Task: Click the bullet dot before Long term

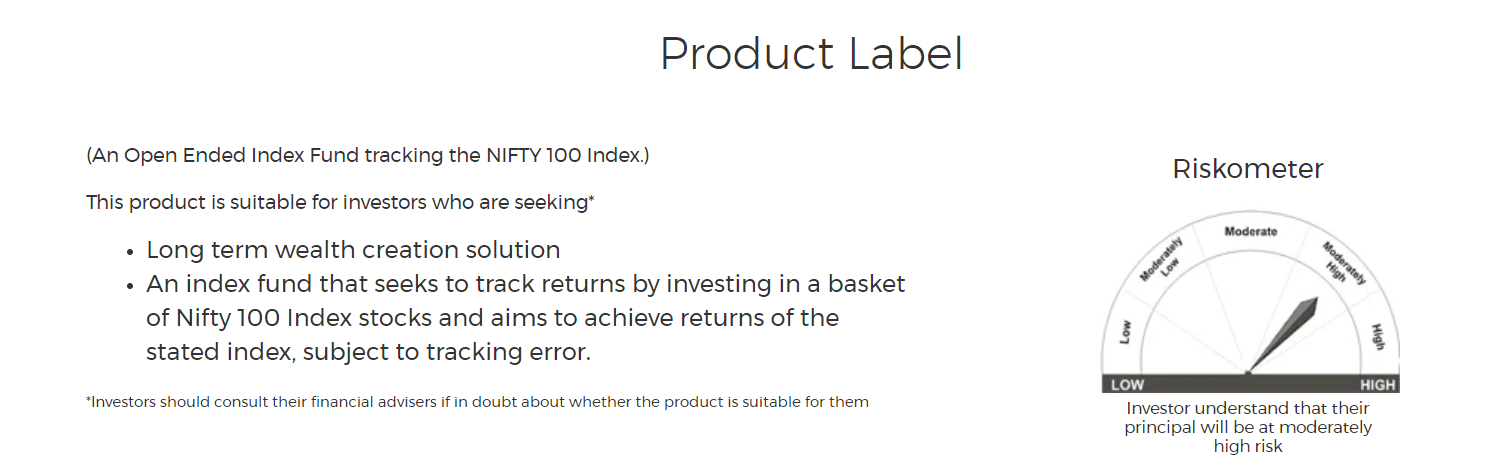Action: click(x=130, y=251)
